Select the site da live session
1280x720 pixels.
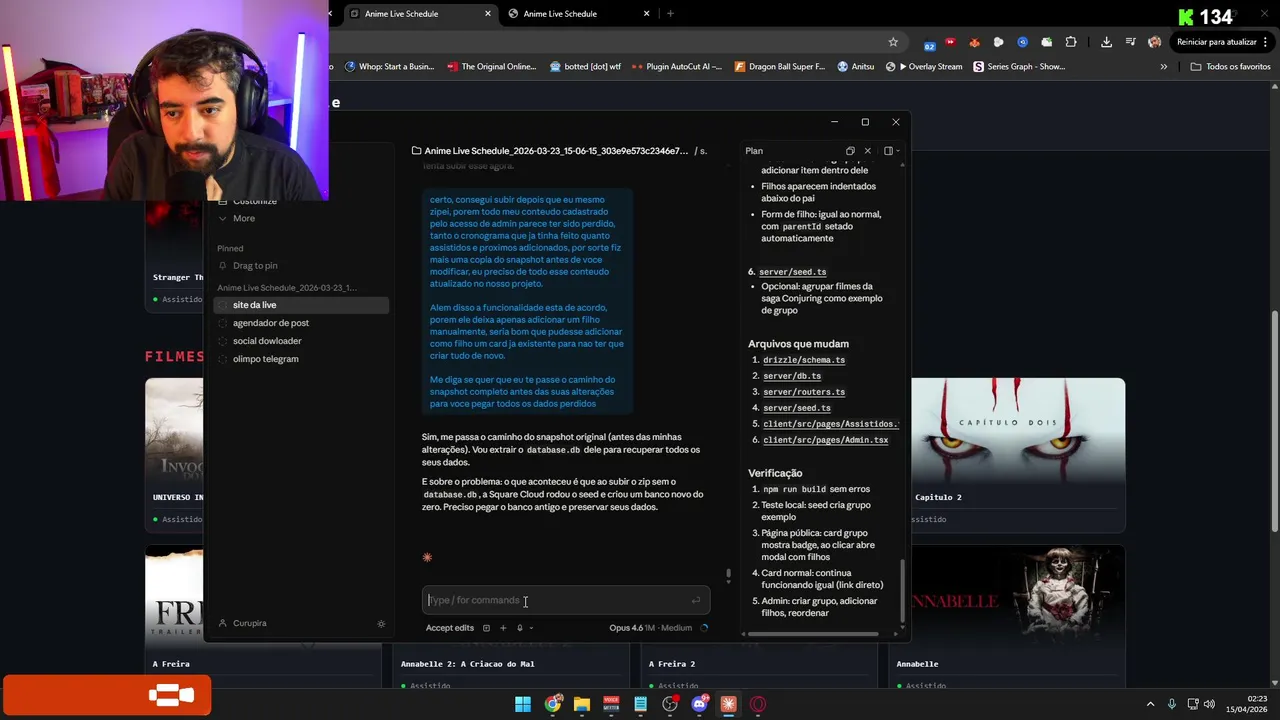click(x=301, y=305)
